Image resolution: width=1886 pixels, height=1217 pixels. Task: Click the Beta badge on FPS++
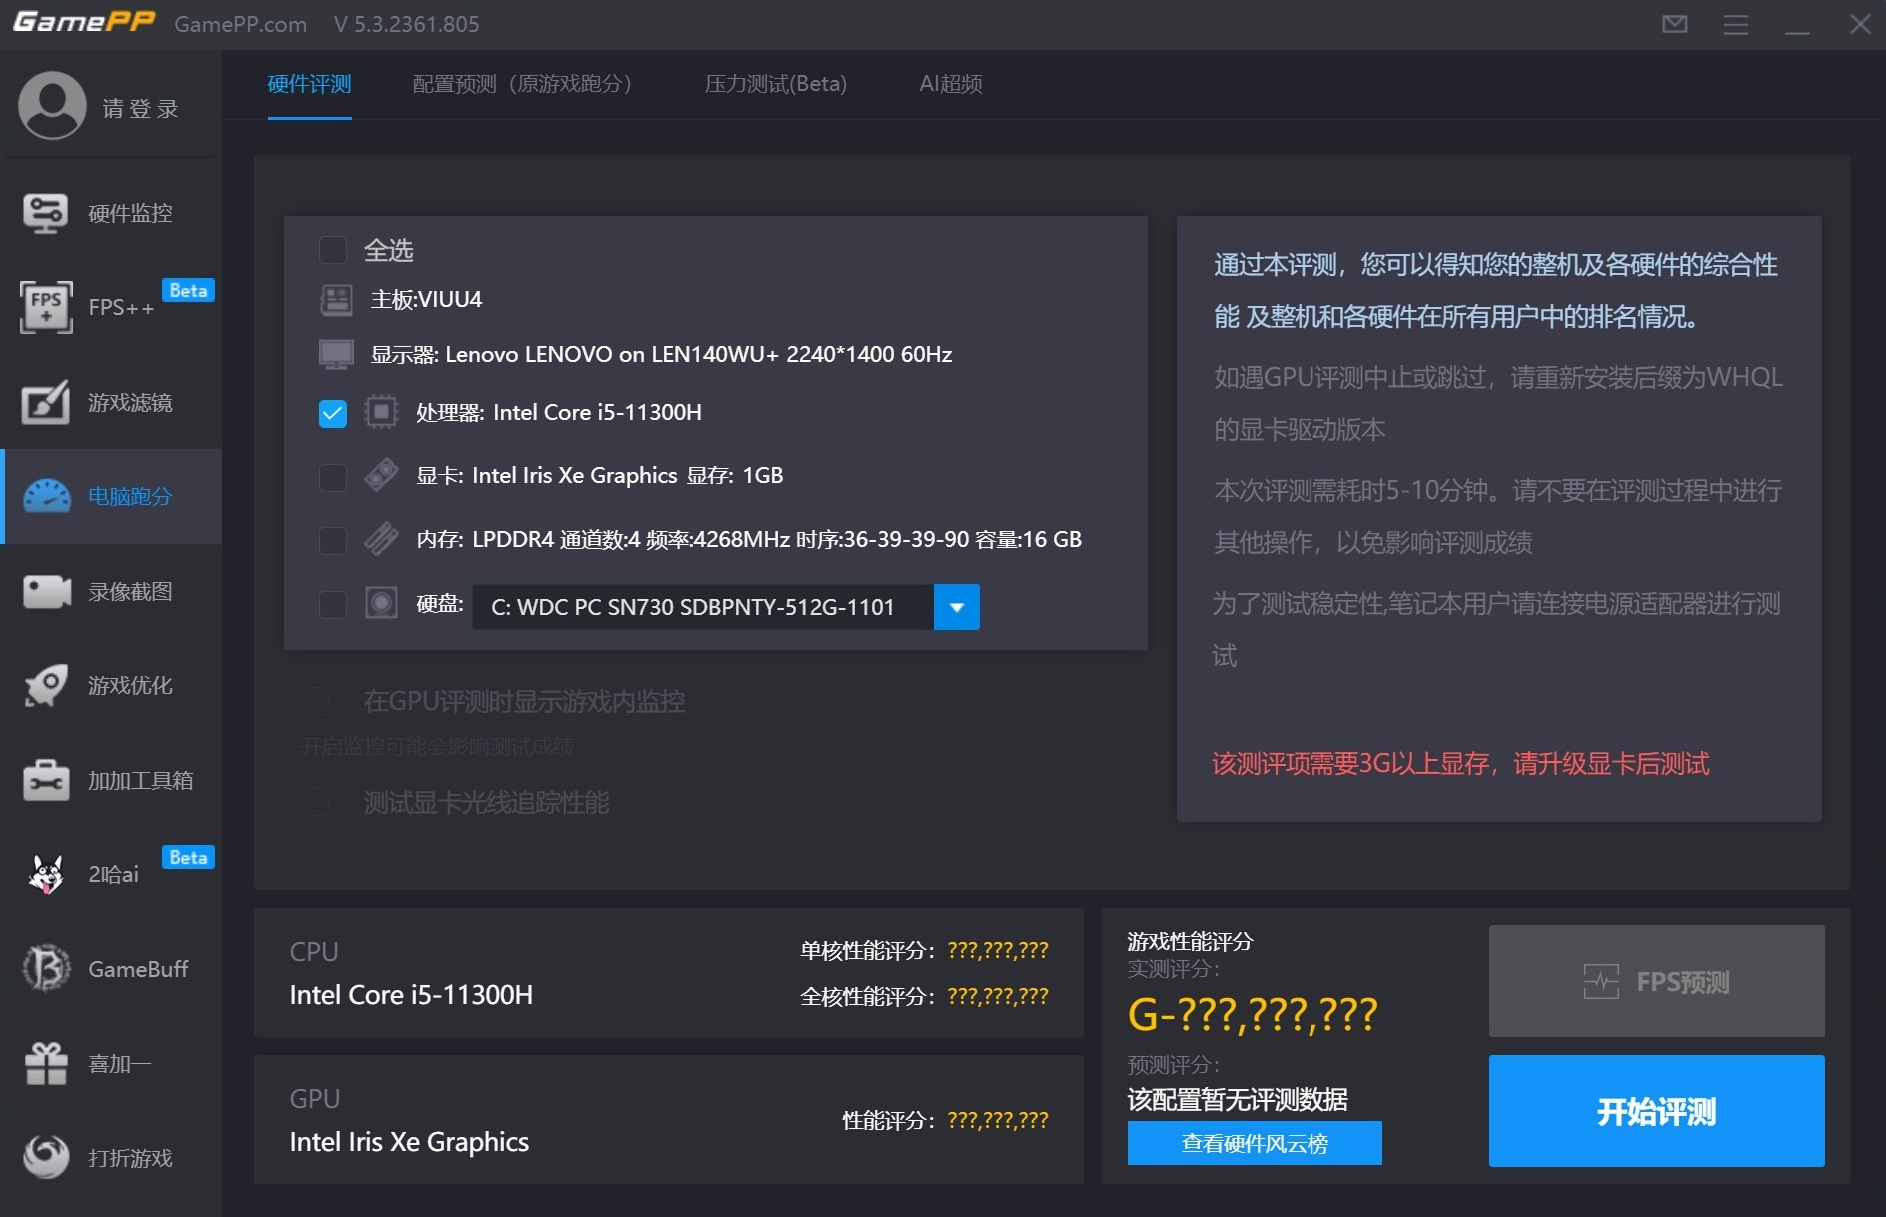[x=188, y=290]
